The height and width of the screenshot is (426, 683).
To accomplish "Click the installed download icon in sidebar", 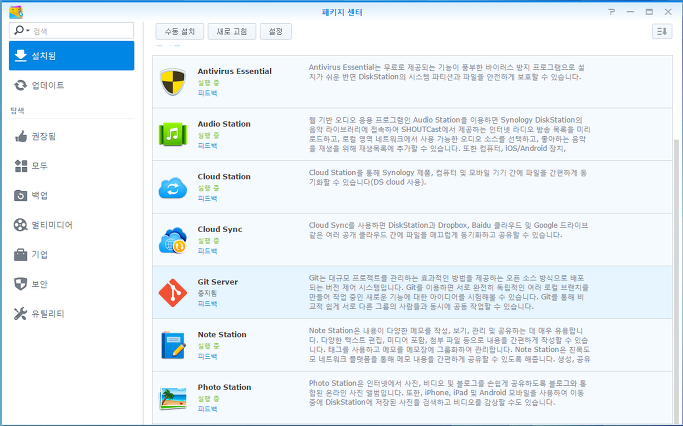I will pyautogui.click(x=20, y=56).
